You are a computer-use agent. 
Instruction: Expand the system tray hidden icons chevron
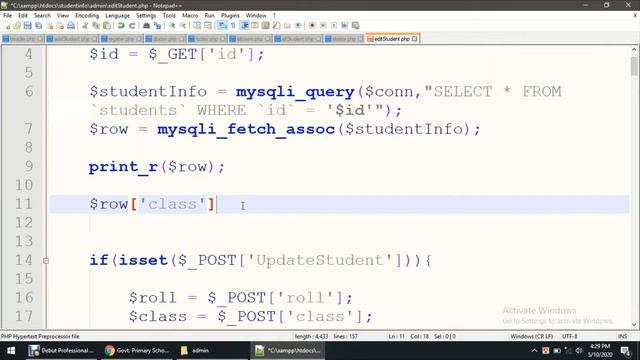(x=534, y=351)
